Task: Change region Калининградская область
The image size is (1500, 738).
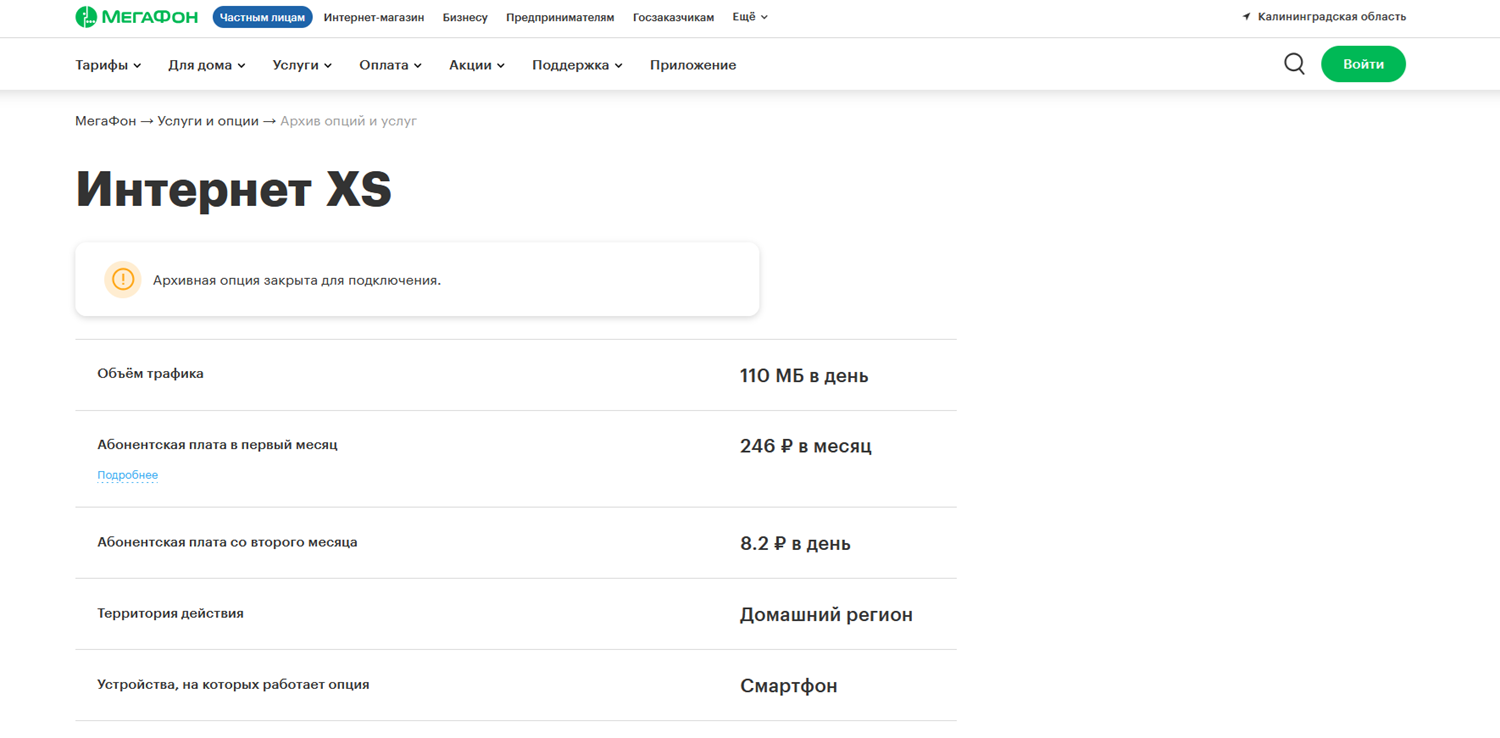Action: 1331,17
